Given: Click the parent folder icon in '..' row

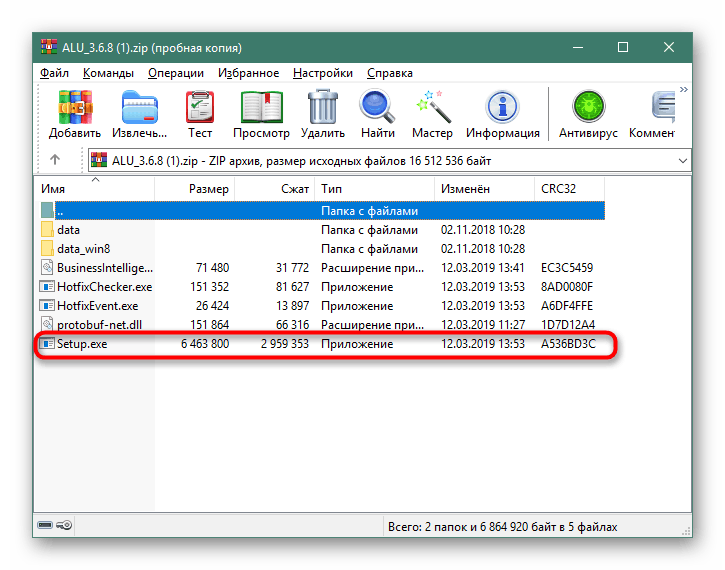Looking at the screenshot, I should (47, 210).
